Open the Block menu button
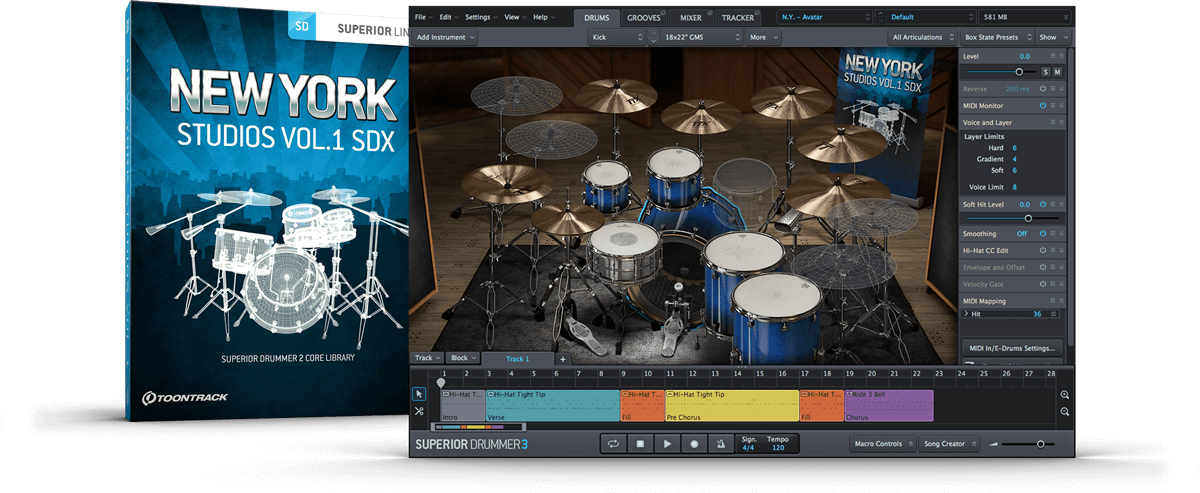 [463, 358]
